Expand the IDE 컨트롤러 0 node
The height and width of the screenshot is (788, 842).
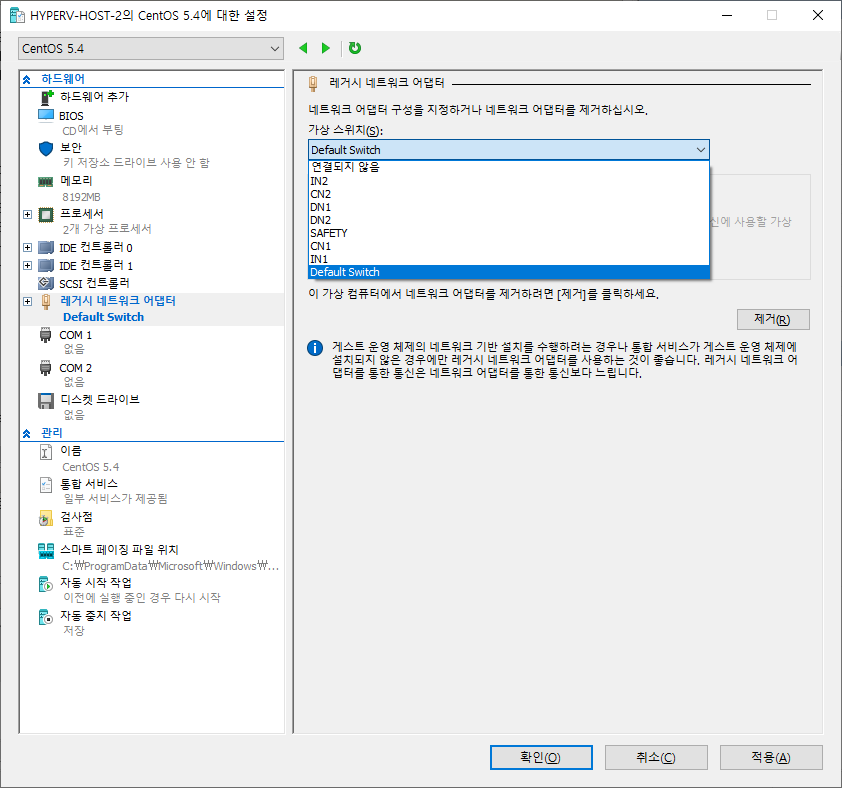click(27, 247)
